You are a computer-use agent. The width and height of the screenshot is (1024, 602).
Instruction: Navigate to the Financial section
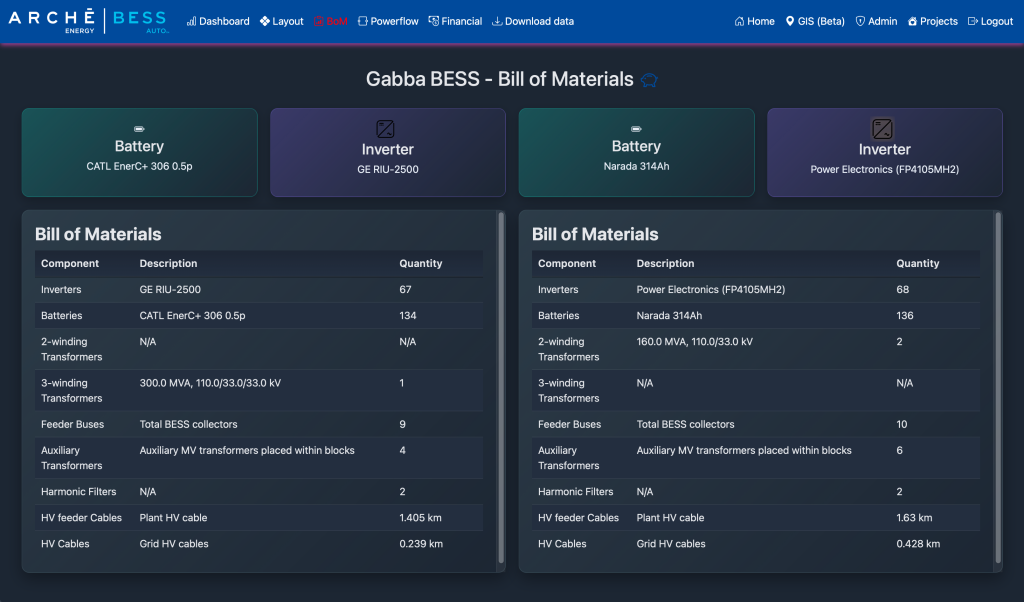click(455, 21)
